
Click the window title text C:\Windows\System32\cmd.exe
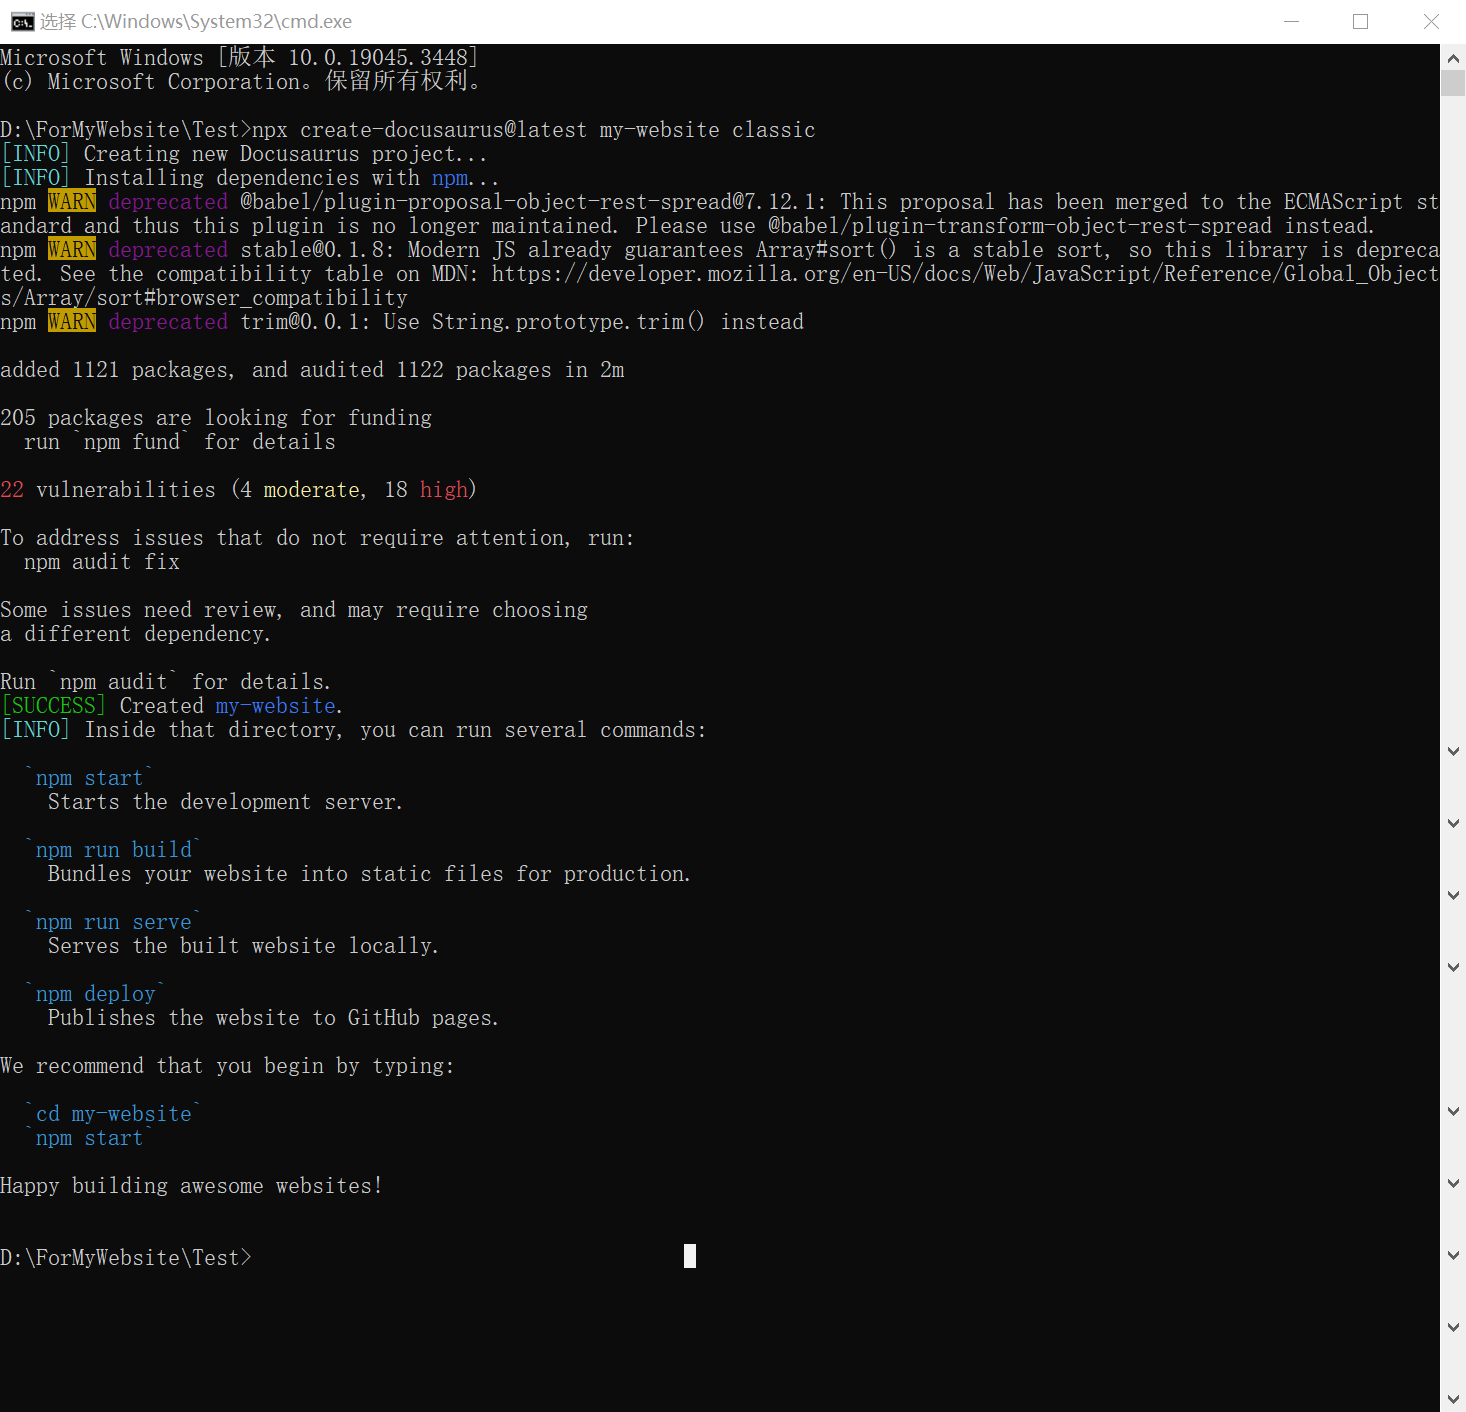tap(216, 21)
